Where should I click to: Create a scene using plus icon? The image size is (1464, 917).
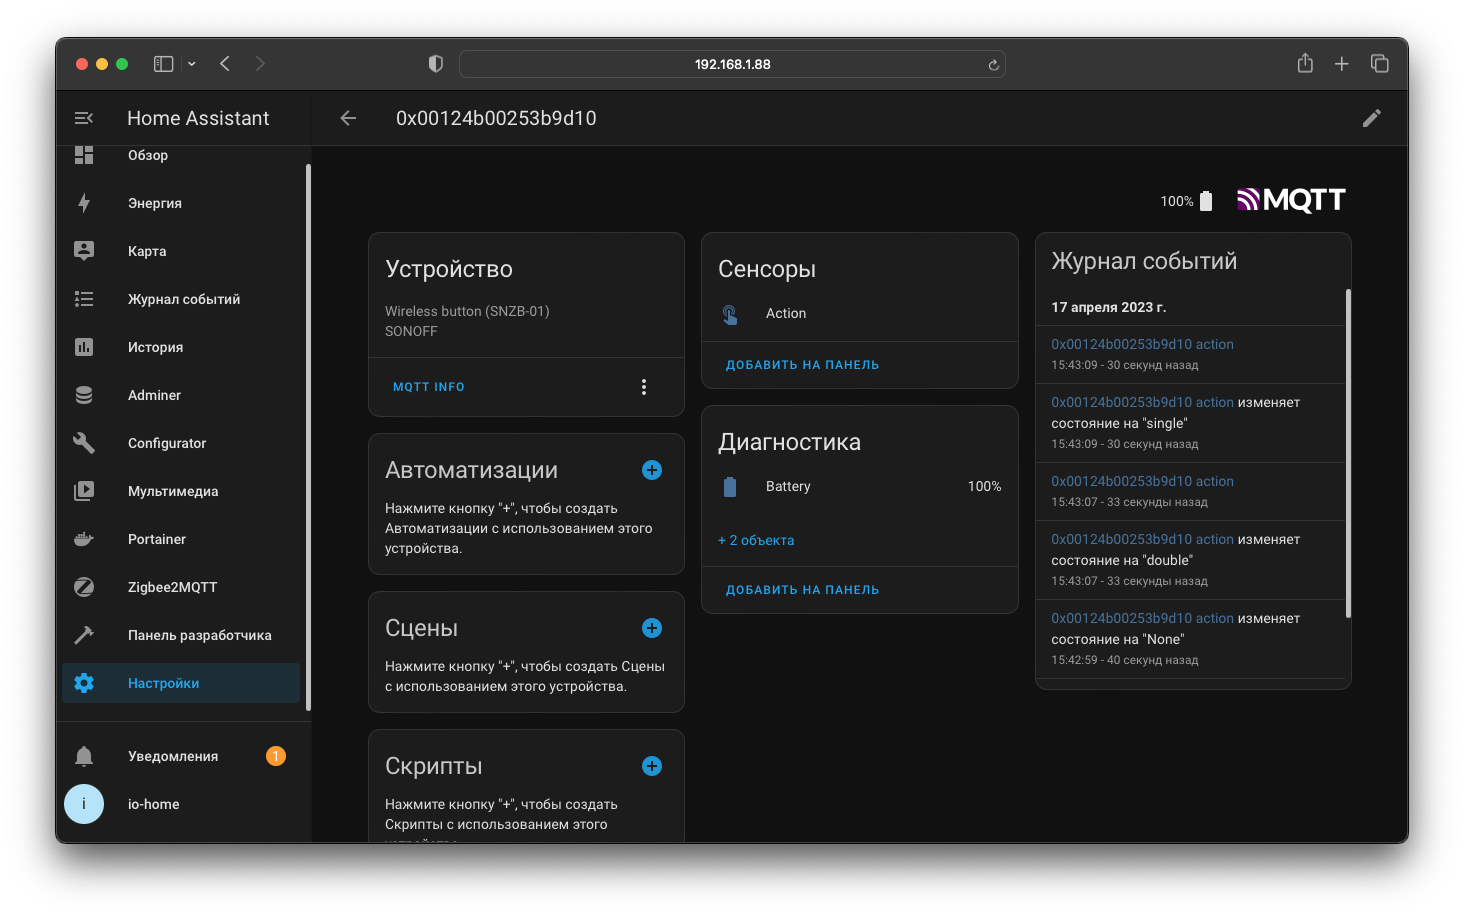pyautogui.click(x=652, y=628)
